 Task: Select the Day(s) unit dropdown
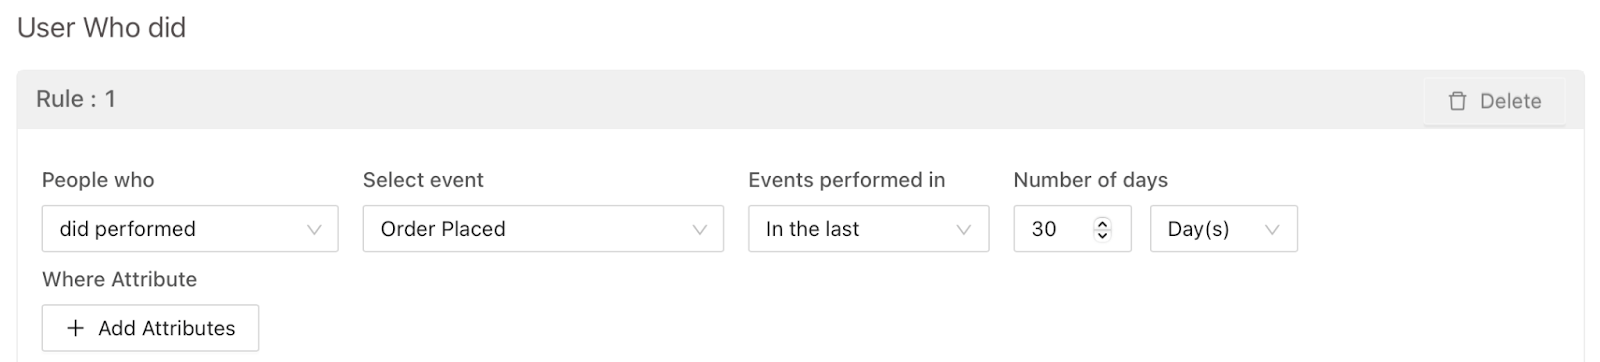click(x=1224, y=229)
